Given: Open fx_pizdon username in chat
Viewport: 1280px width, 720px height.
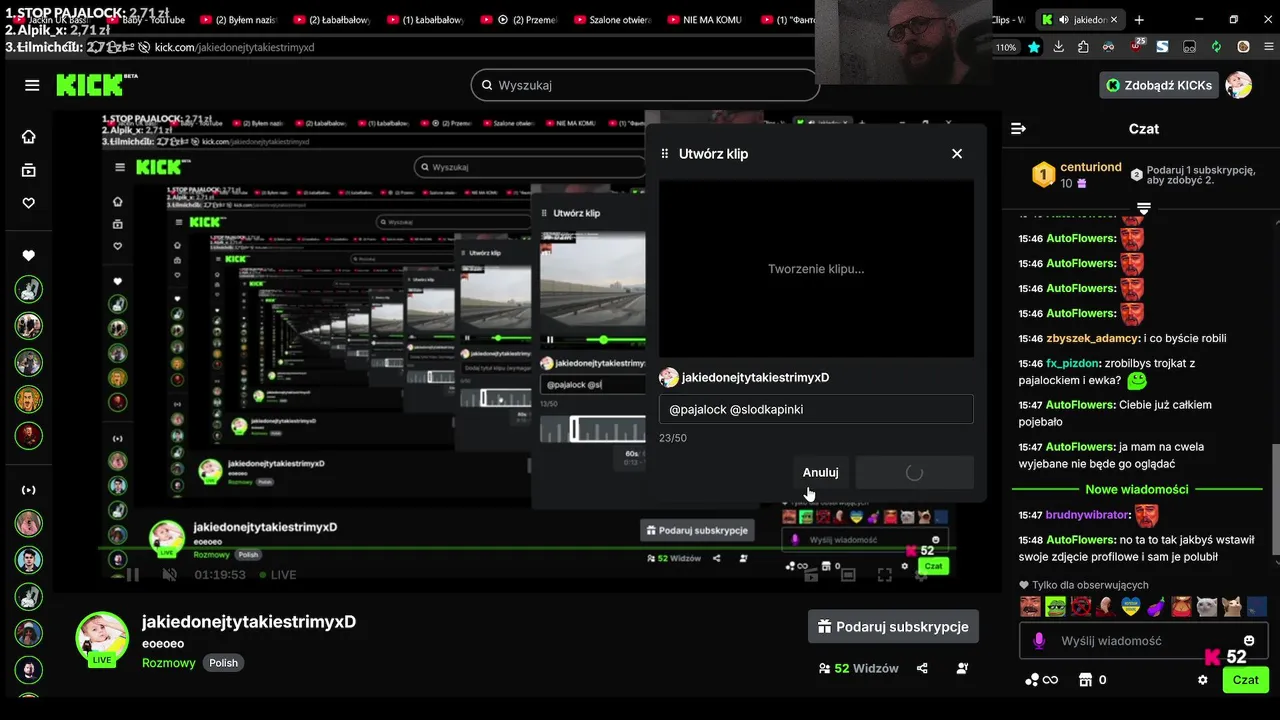Looking at the screenshot, I should [x=1073, y=363].
